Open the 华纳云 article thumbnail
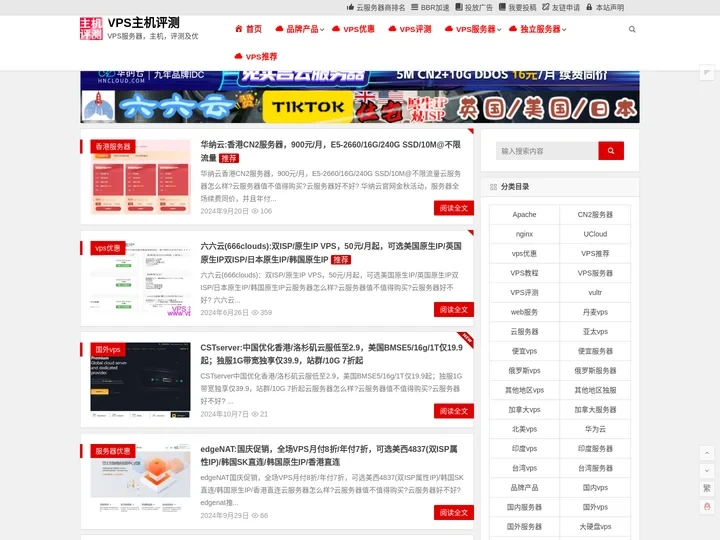This screenshot has height=540, width=720. tap(141, 177)
